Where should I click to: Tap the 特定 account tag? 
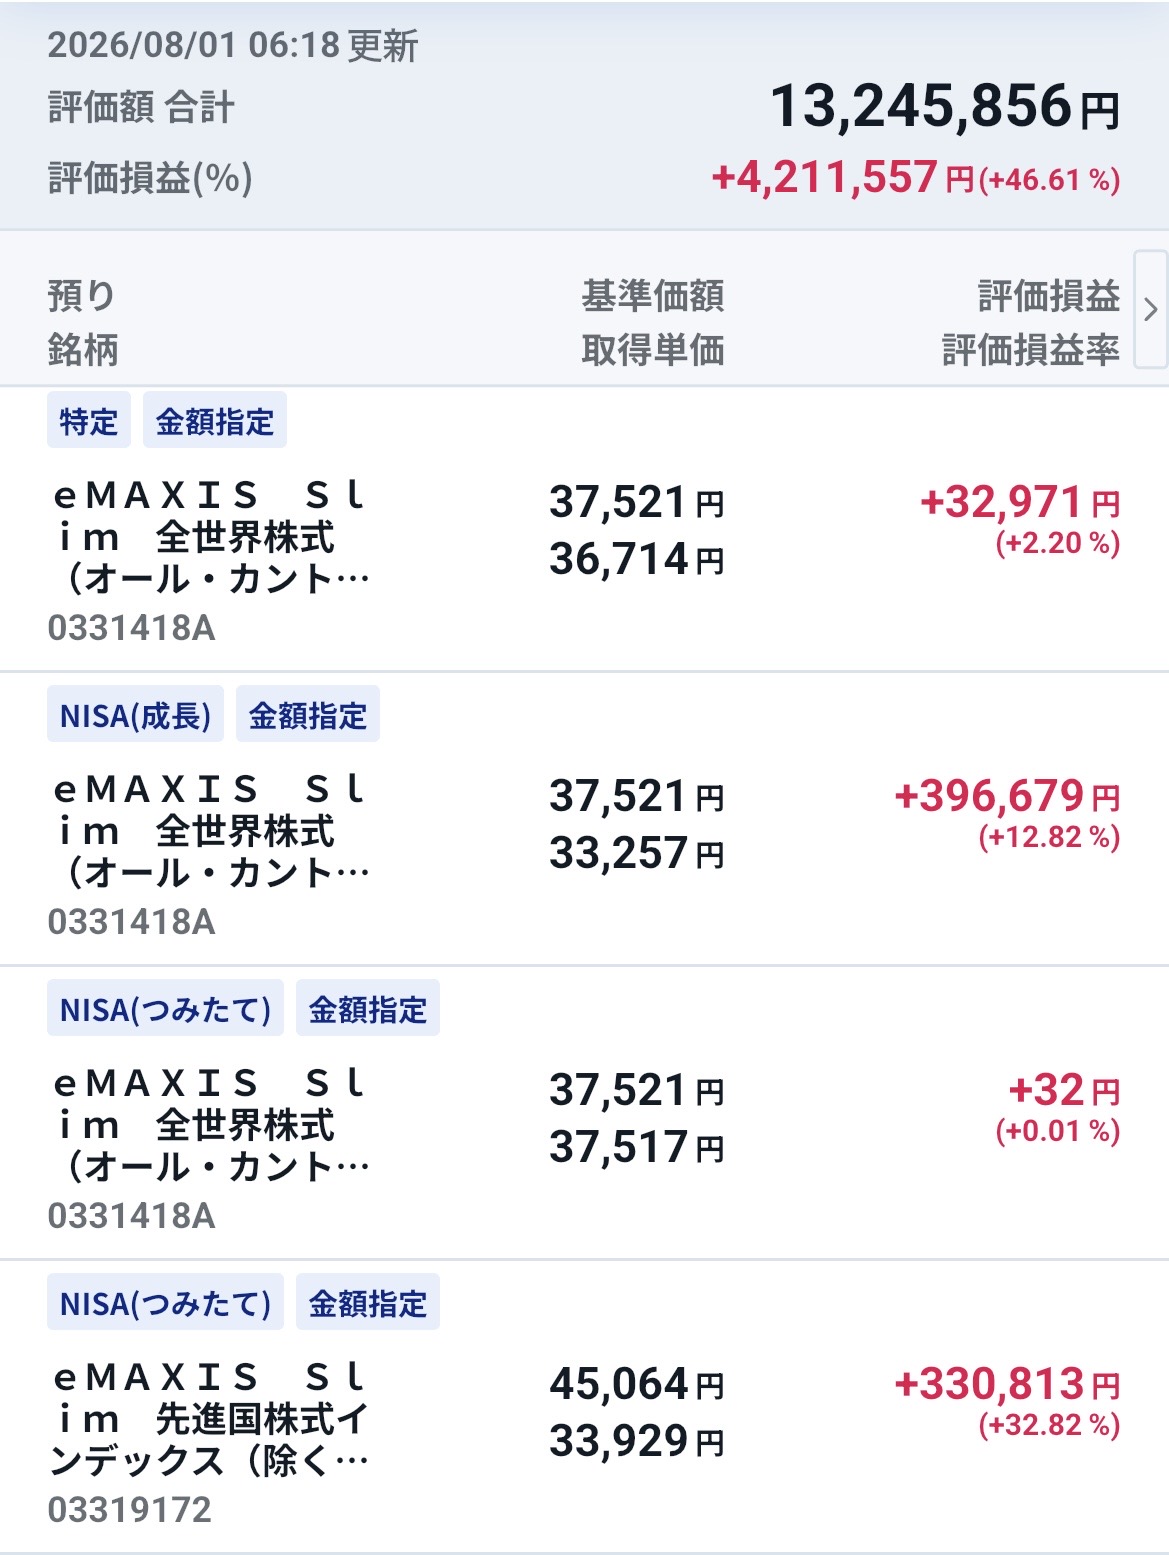(x=89, y=421)
